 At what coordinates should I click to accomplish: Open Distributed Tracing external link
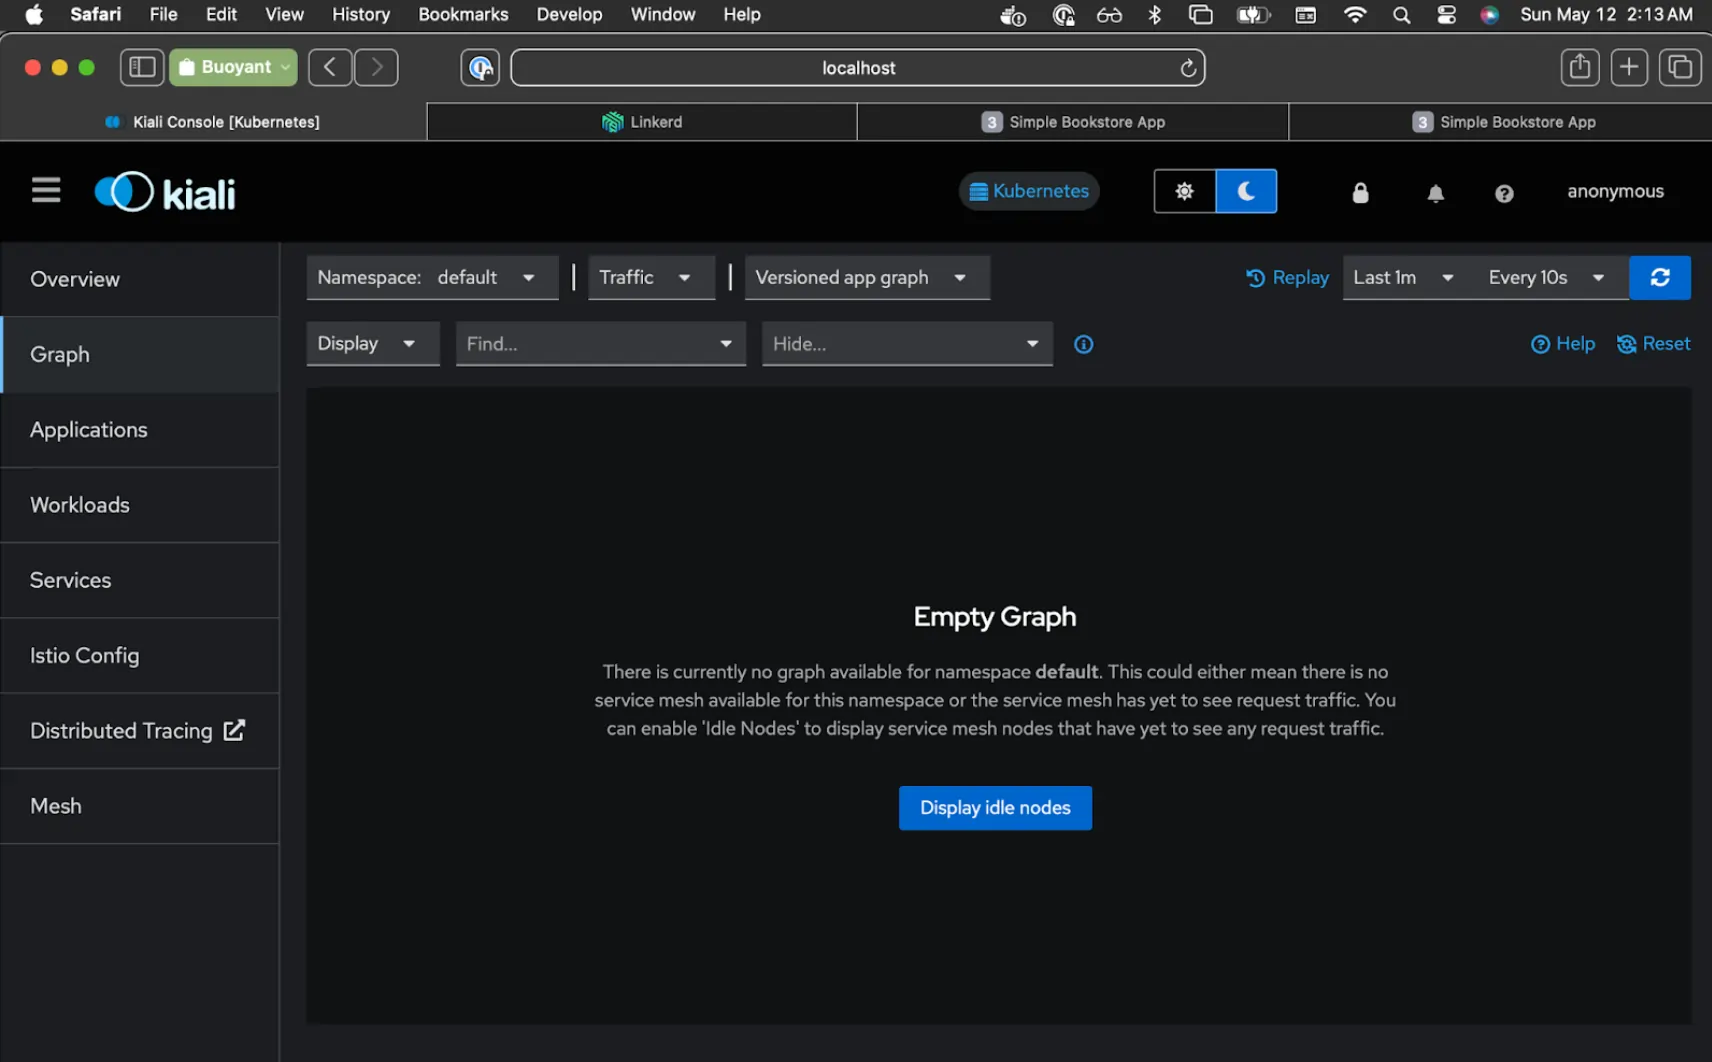[140, 731]
